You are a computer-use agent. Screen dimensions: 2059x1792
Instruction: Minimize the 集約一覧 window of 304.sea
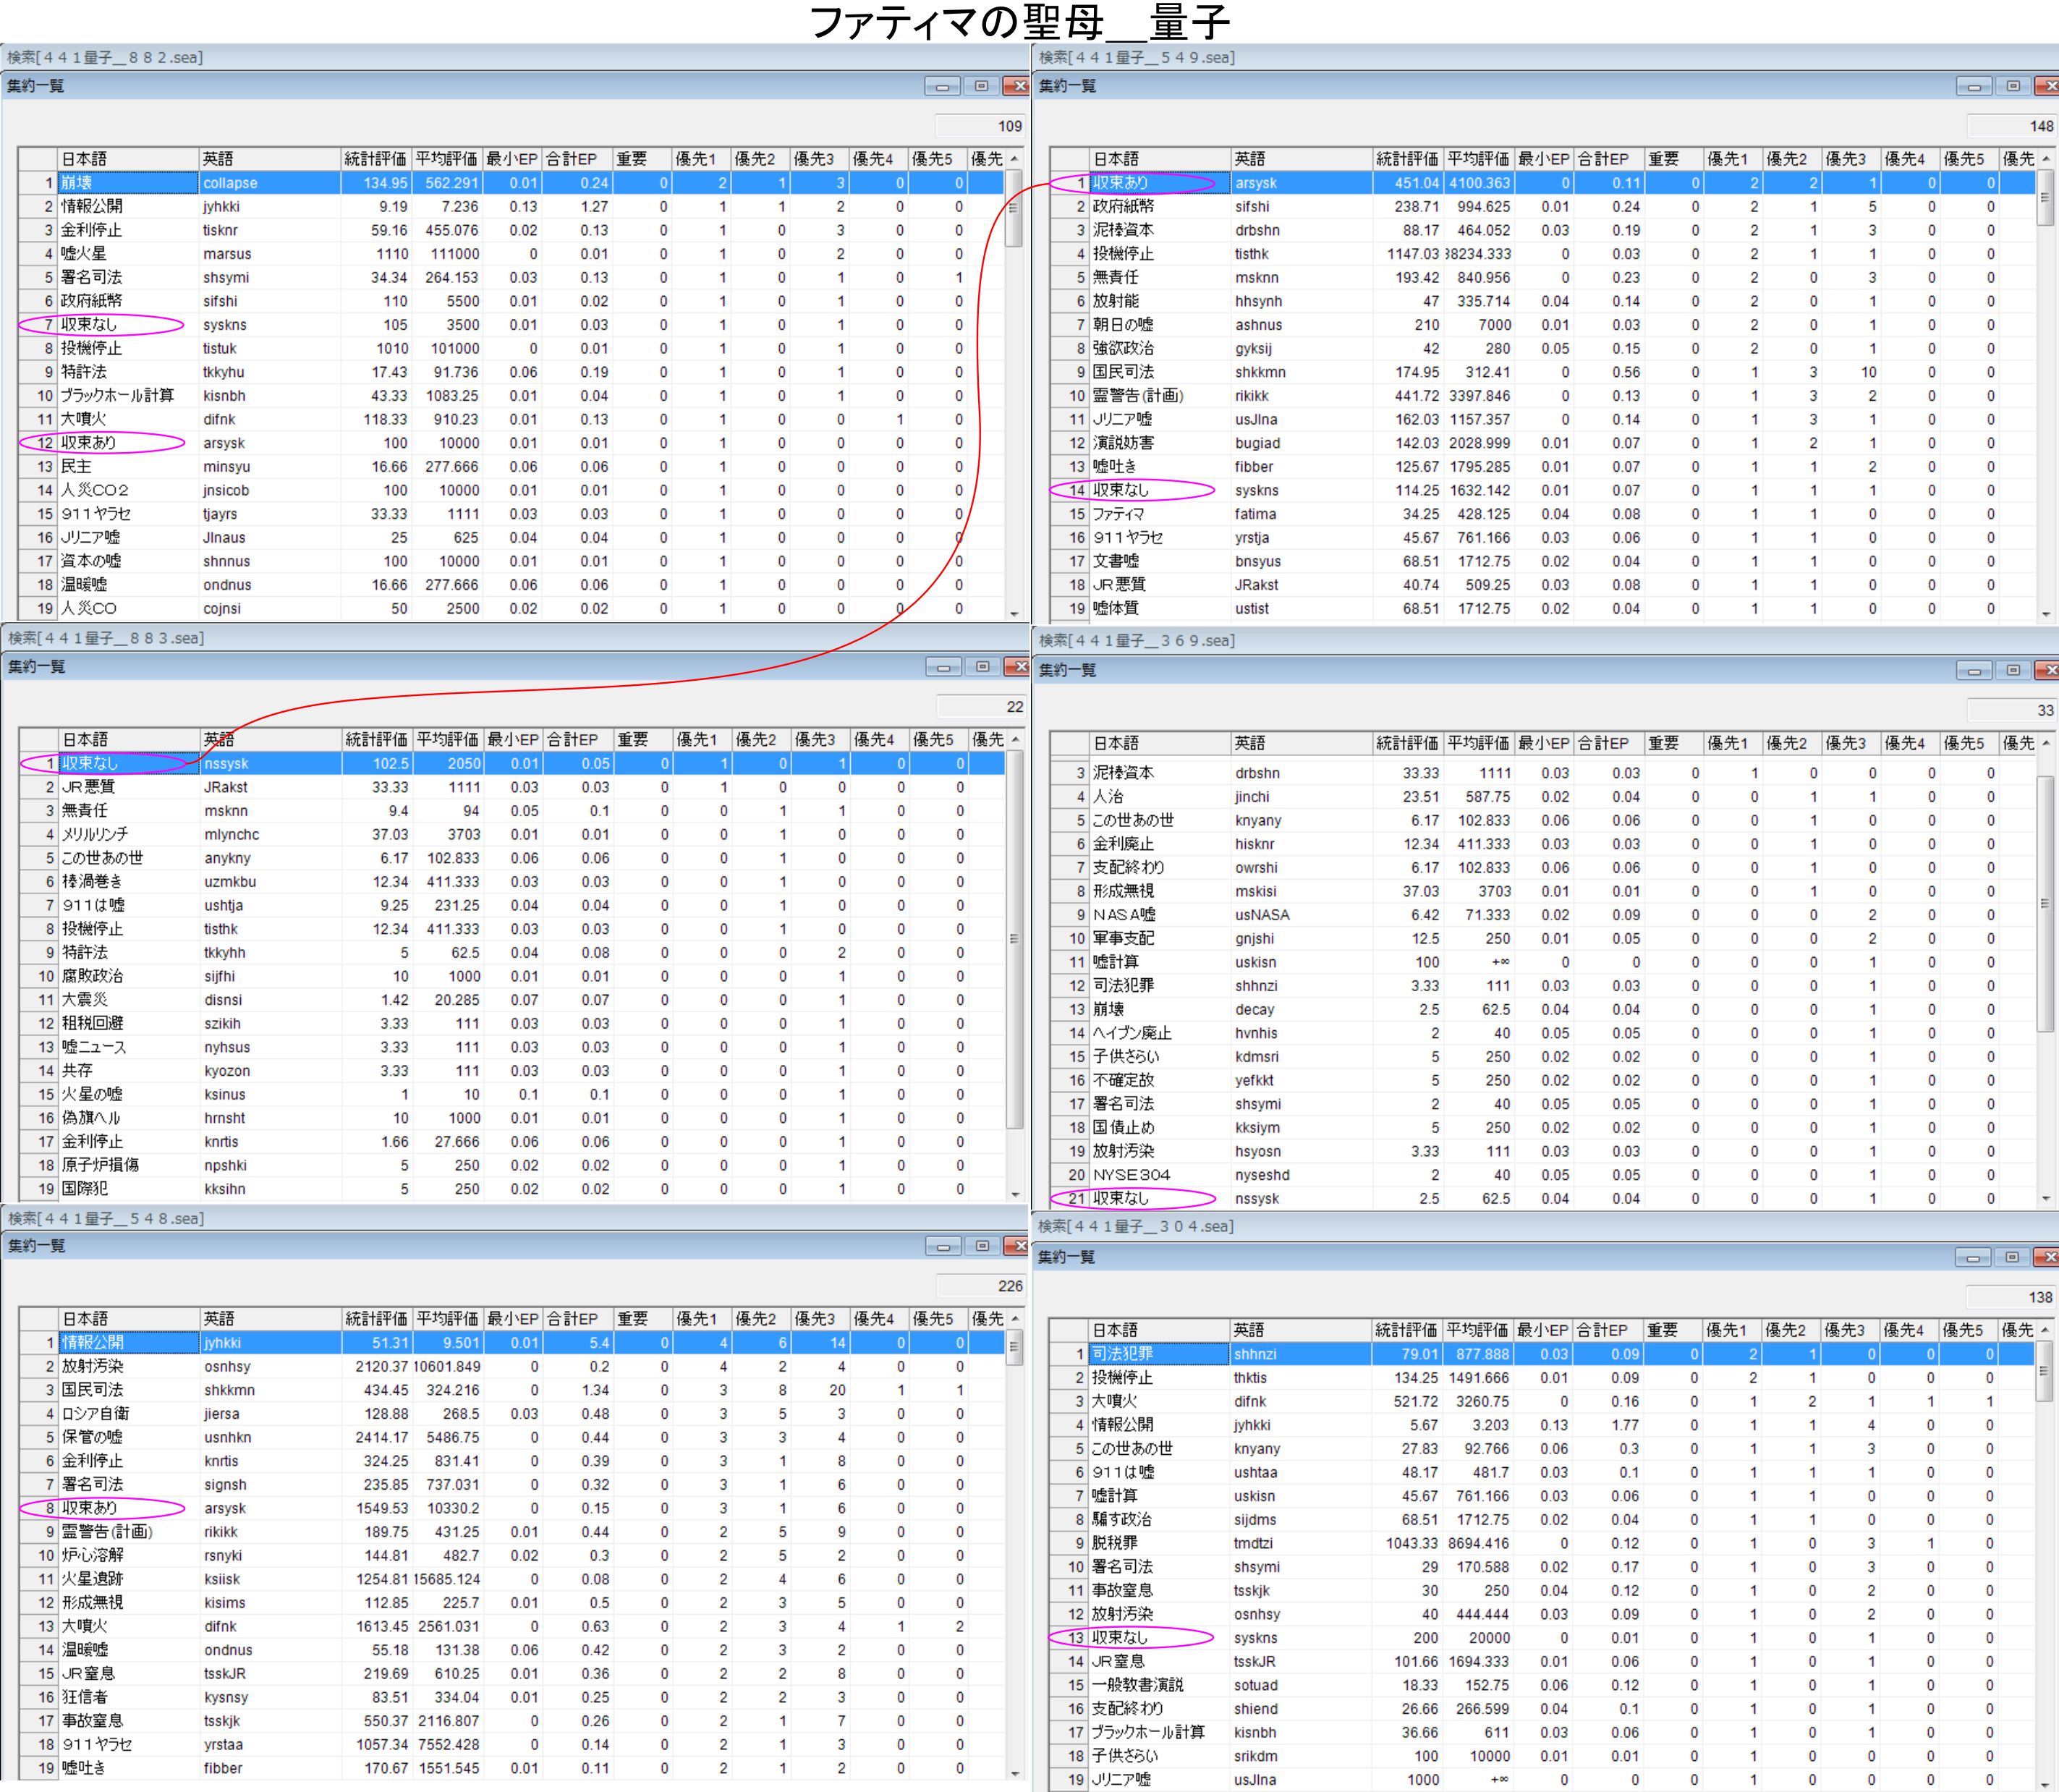(1972, 1257)
